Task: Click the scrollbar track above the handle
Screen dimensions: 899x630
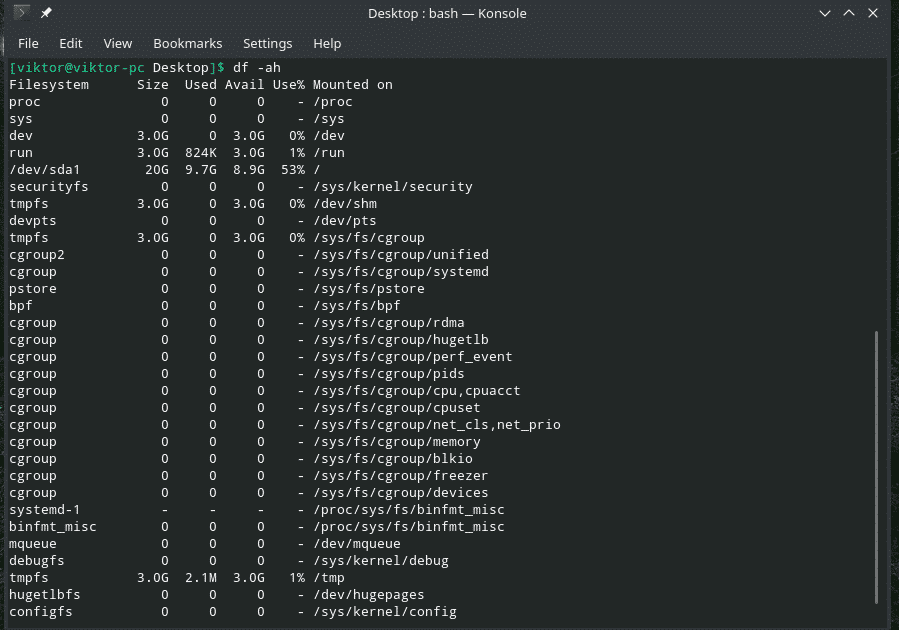Action: (877, 200)
